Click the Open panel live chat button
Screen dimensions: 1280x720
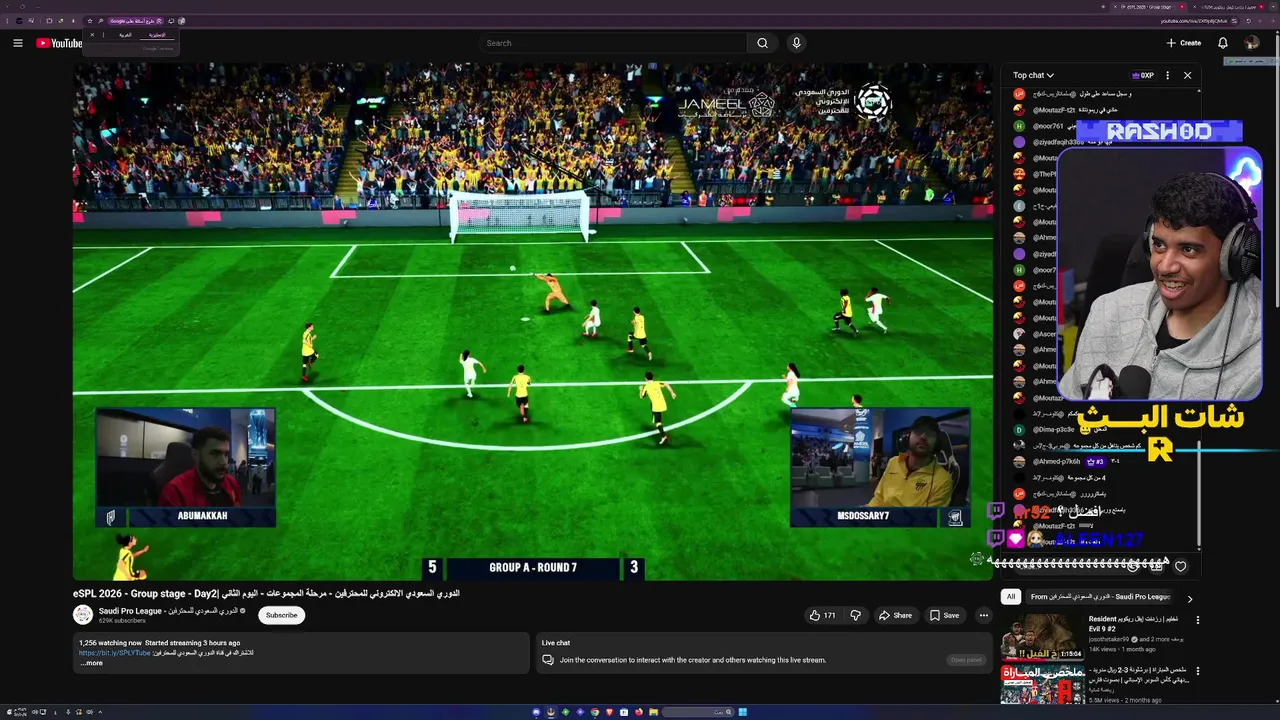(966, 660)
